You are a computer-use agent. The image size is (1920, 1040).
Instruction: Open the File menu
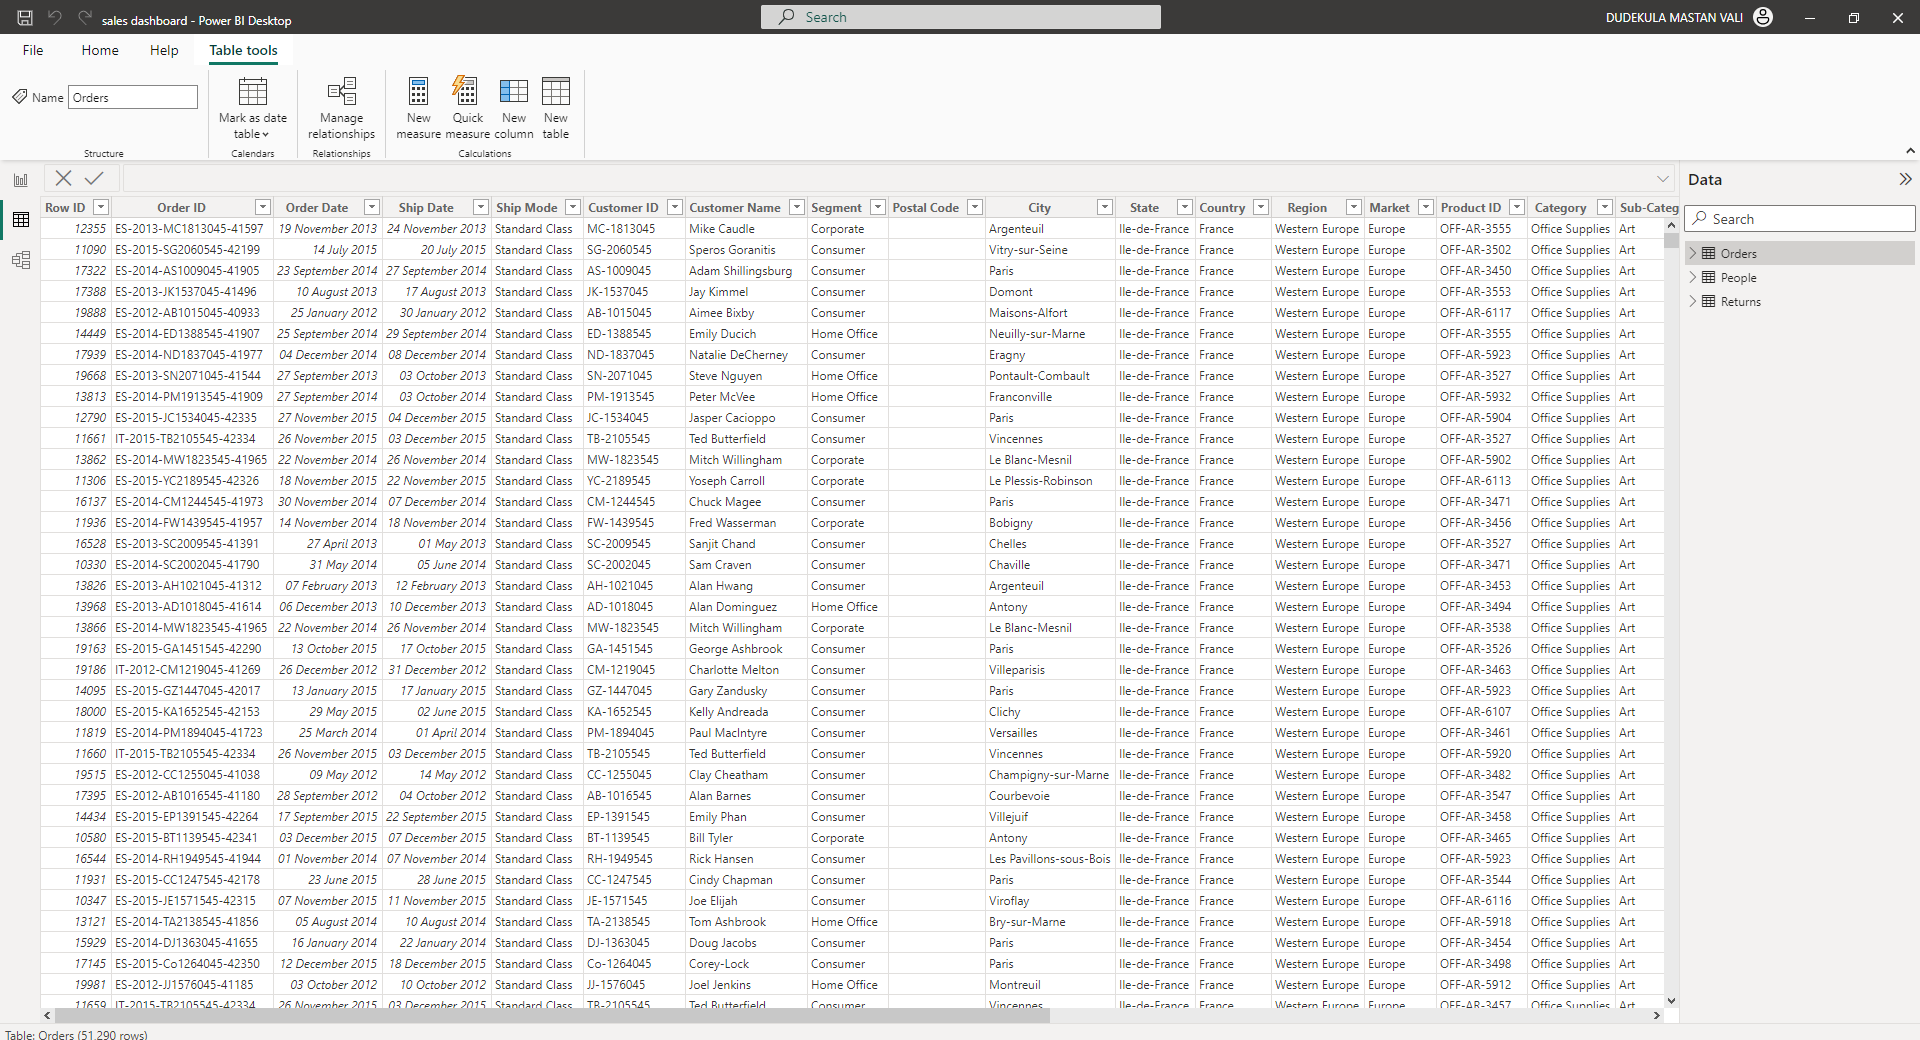point(33,50)
